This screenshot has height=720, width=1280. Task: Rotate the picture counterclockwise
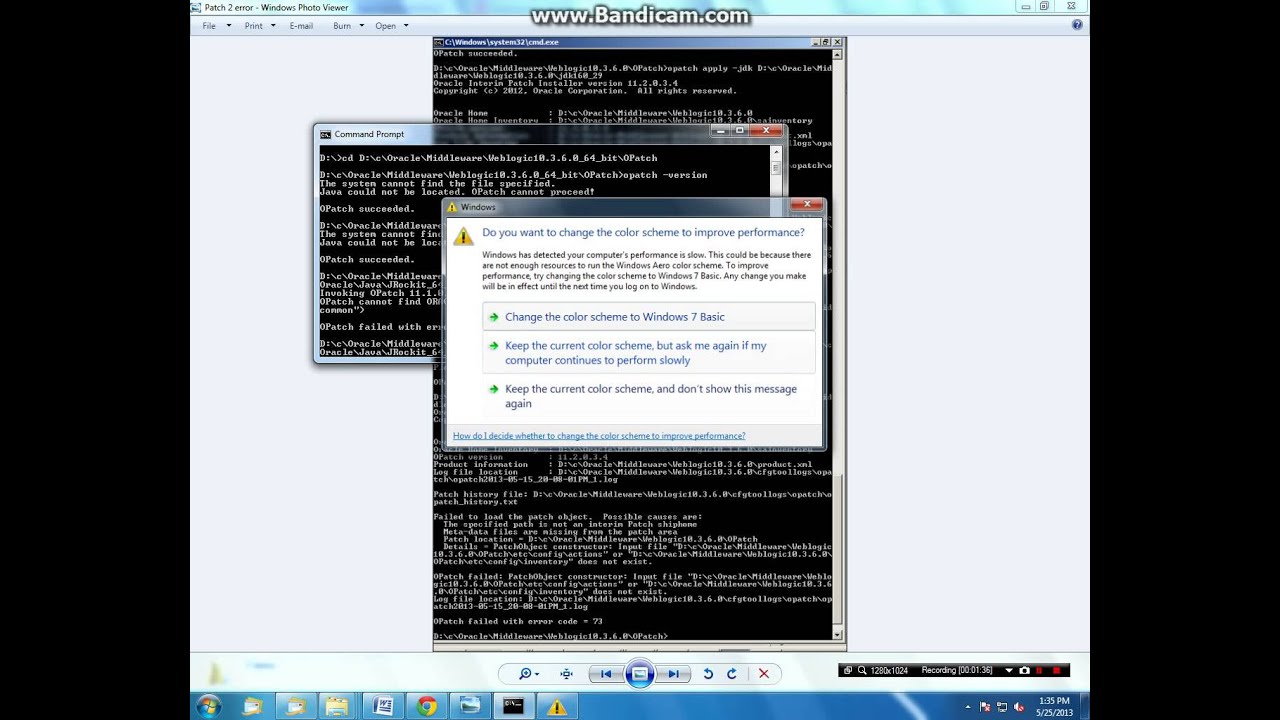708,674
